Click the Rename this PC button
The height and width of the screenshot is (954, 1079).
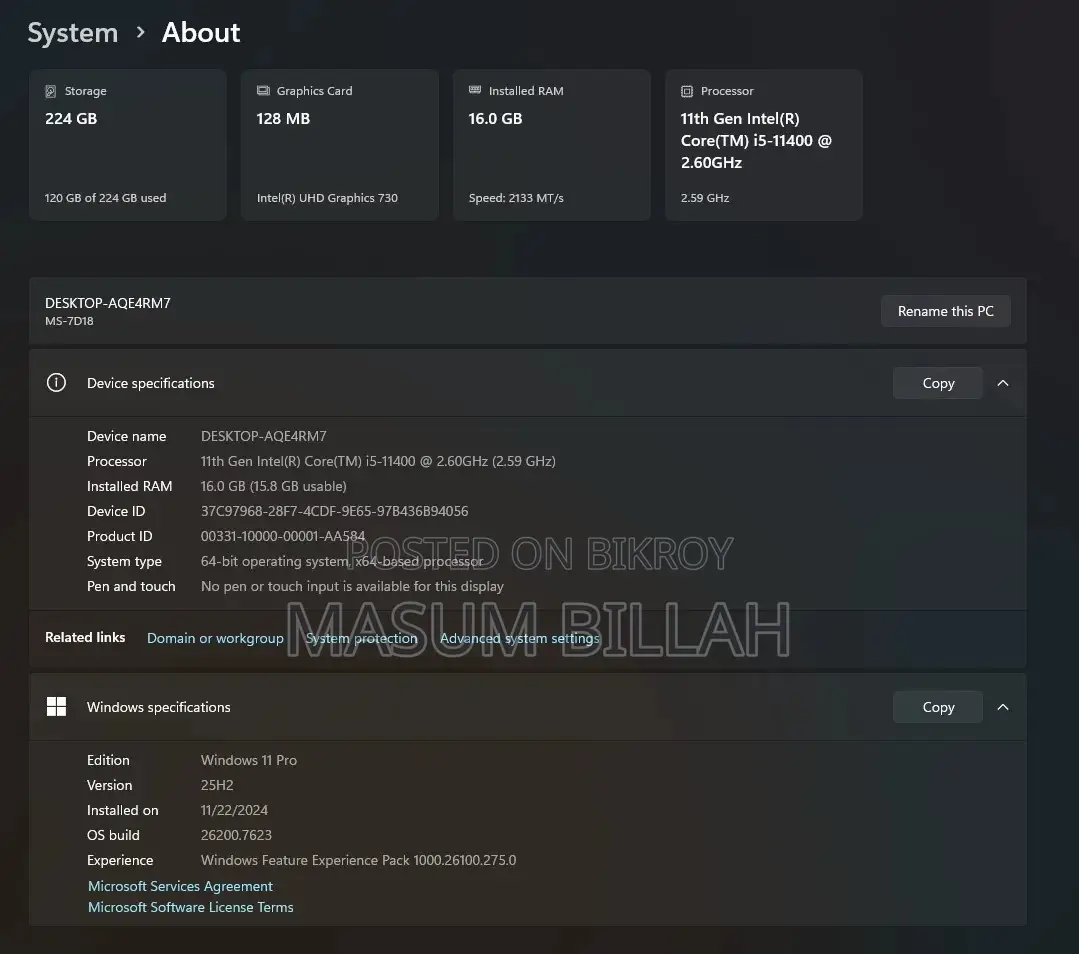pos(946,311)
